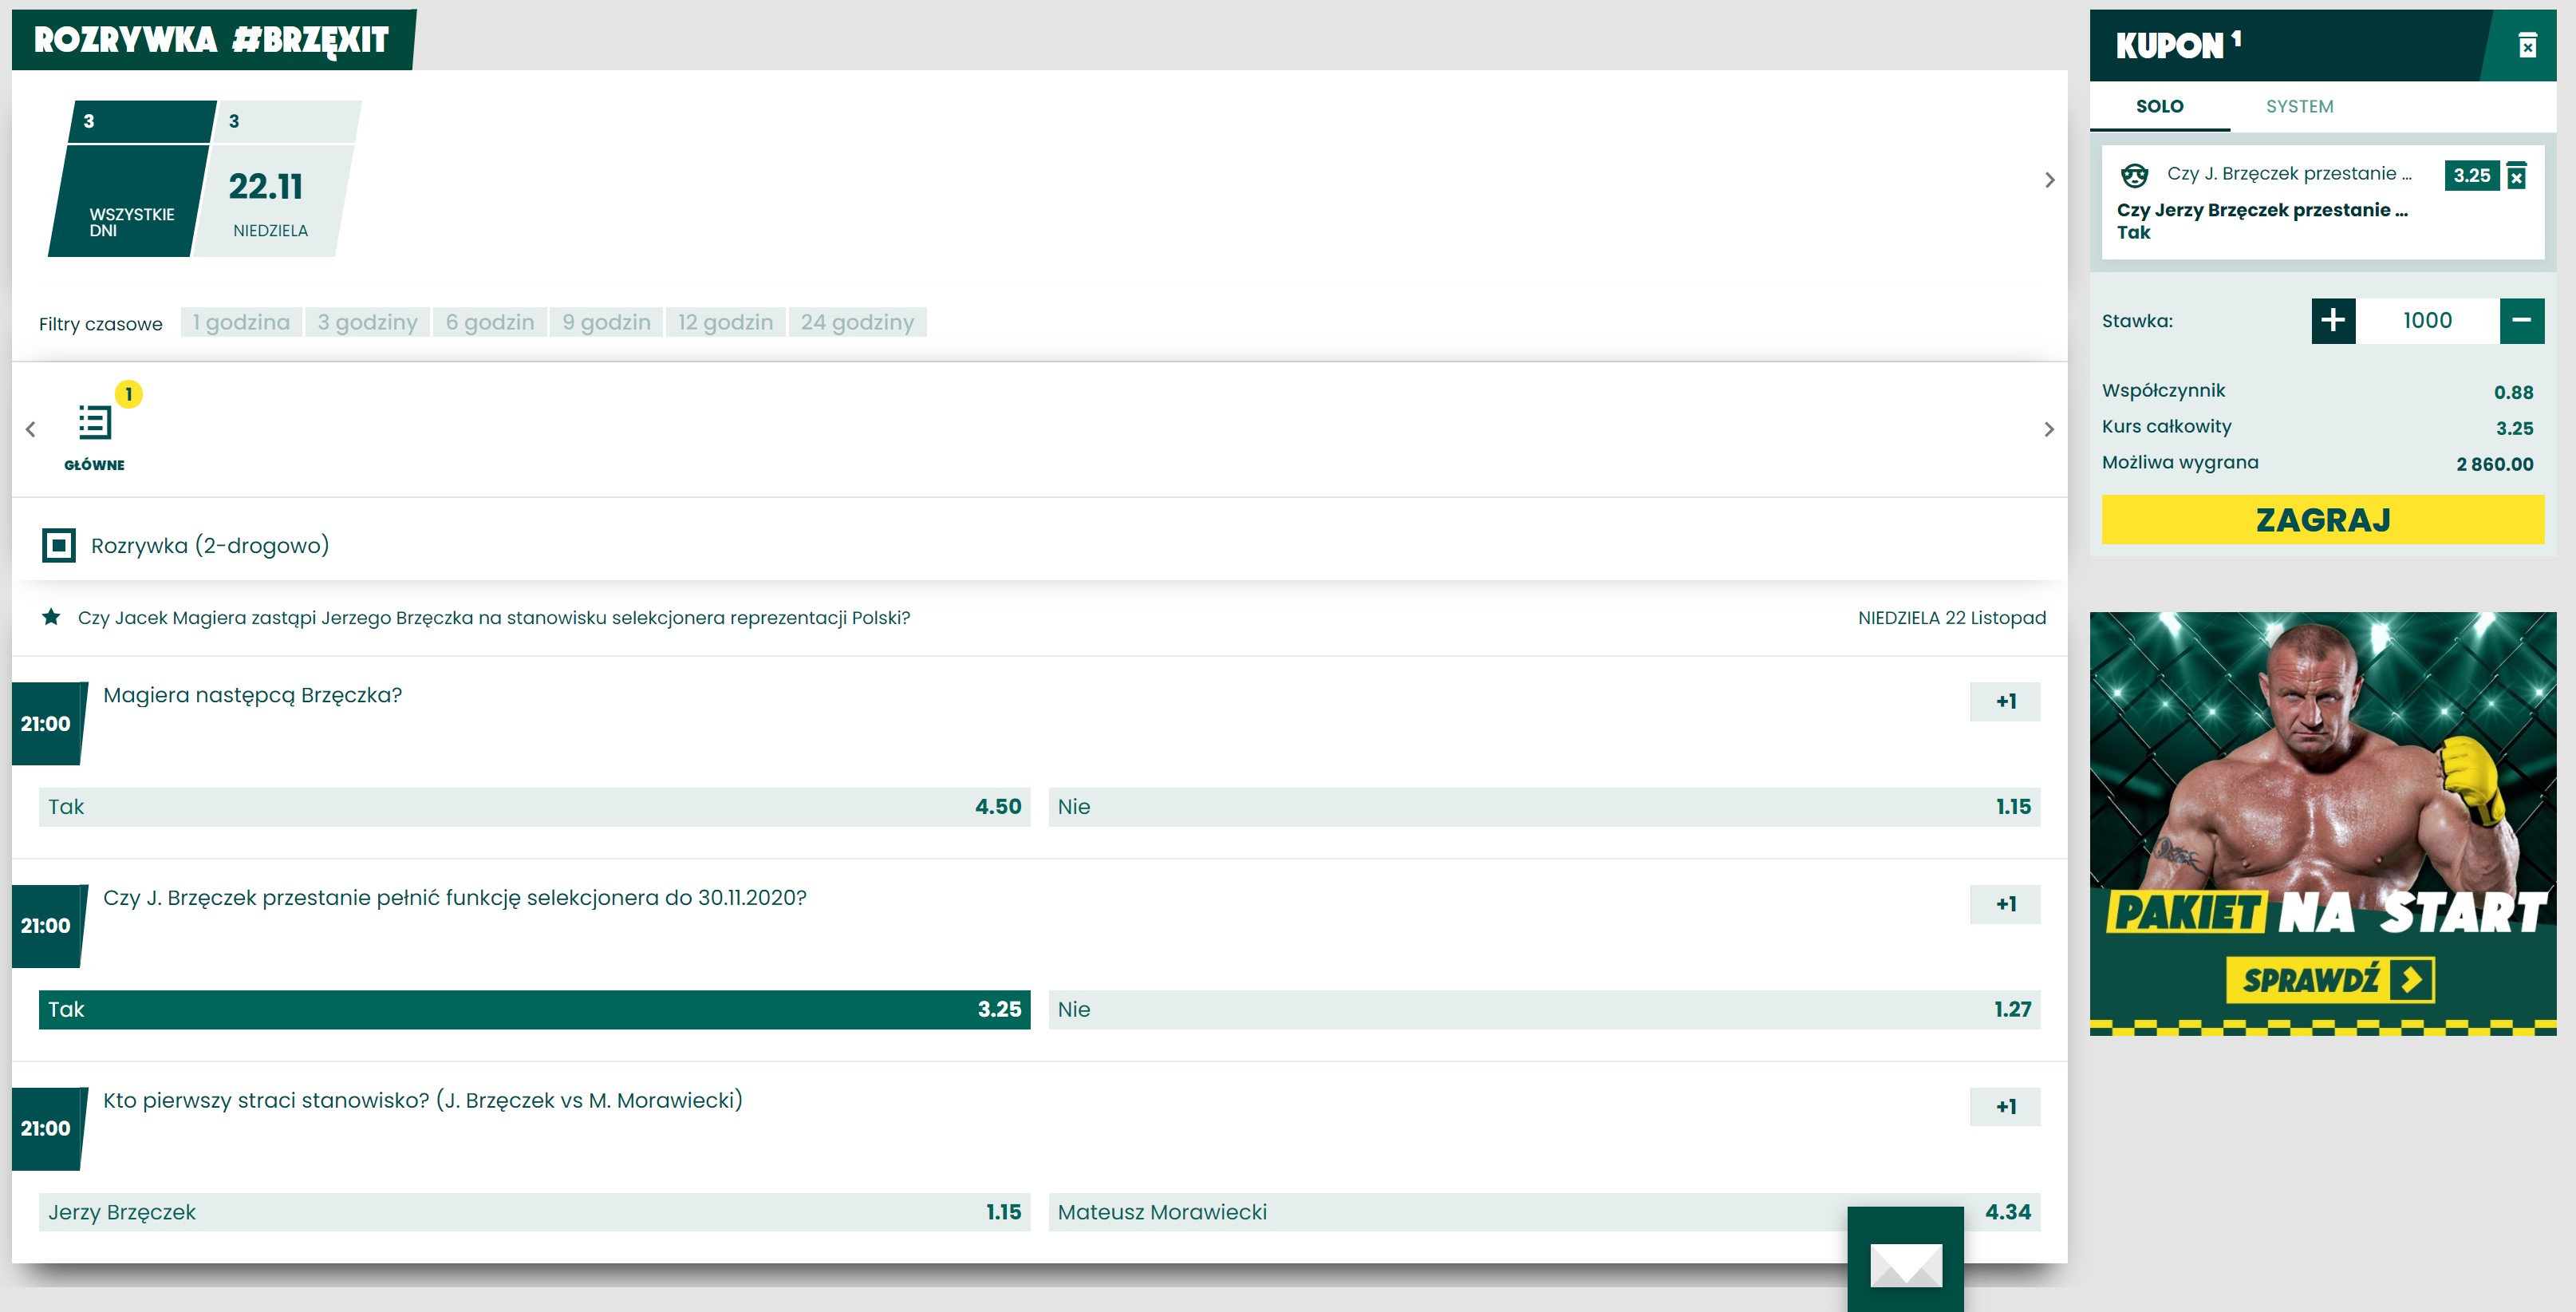Click the sport icon beside coupon bet
The height and width of the screenshot is (1312, 2576).
click(2134, 175)
